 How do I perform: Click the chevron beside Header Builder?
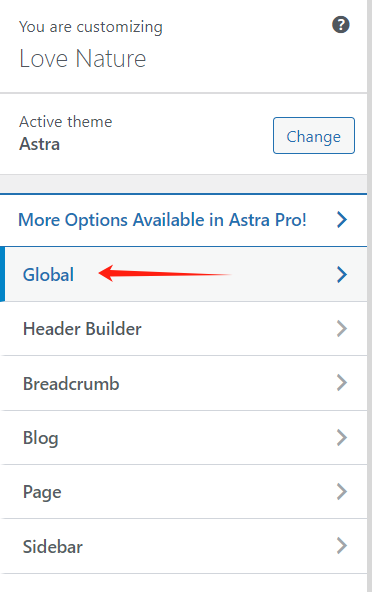[x=342, y=329]
